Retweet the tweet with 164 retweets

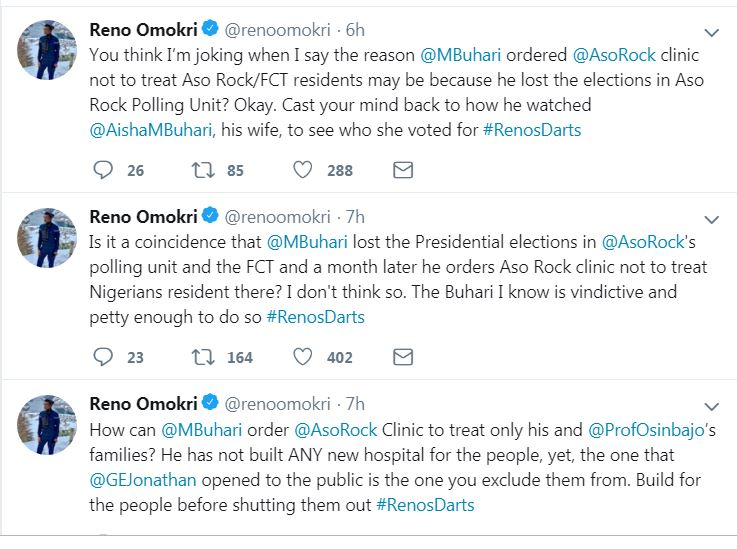[199, 357]
